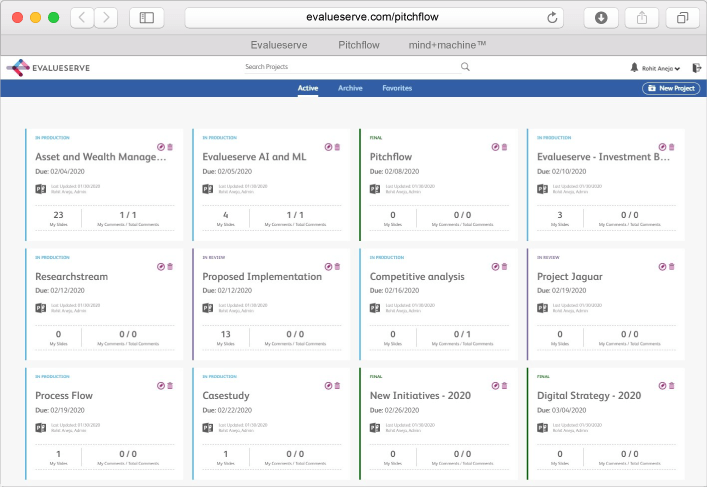Switch to the Archive tab

click(350, 88)
